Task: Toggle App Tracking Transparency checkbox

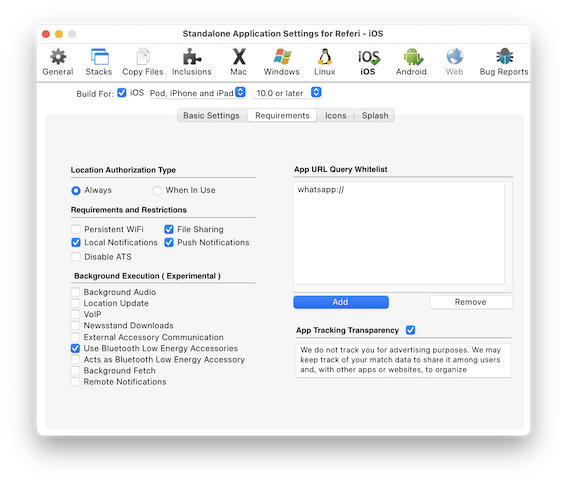Action: click(410, 330)
